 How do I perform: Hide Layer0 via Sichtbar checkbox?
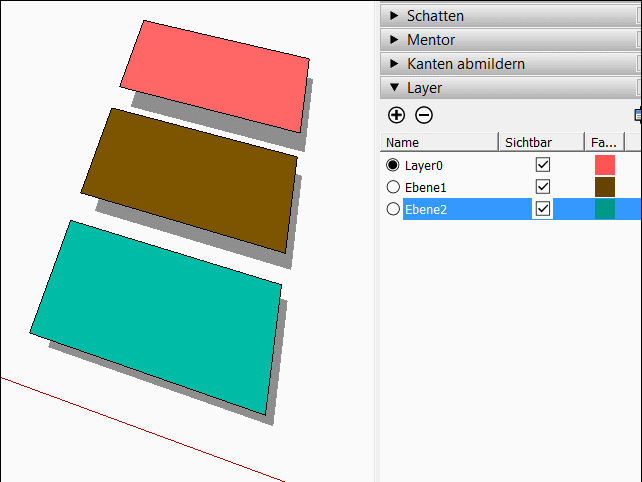(543, 165)
